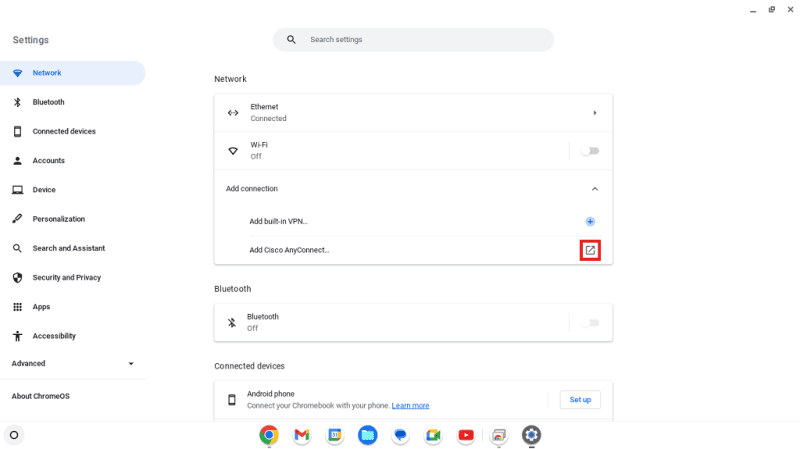Collapse the Add connection section
Viewport: 800px width, 449px height.
click(594, 188)
